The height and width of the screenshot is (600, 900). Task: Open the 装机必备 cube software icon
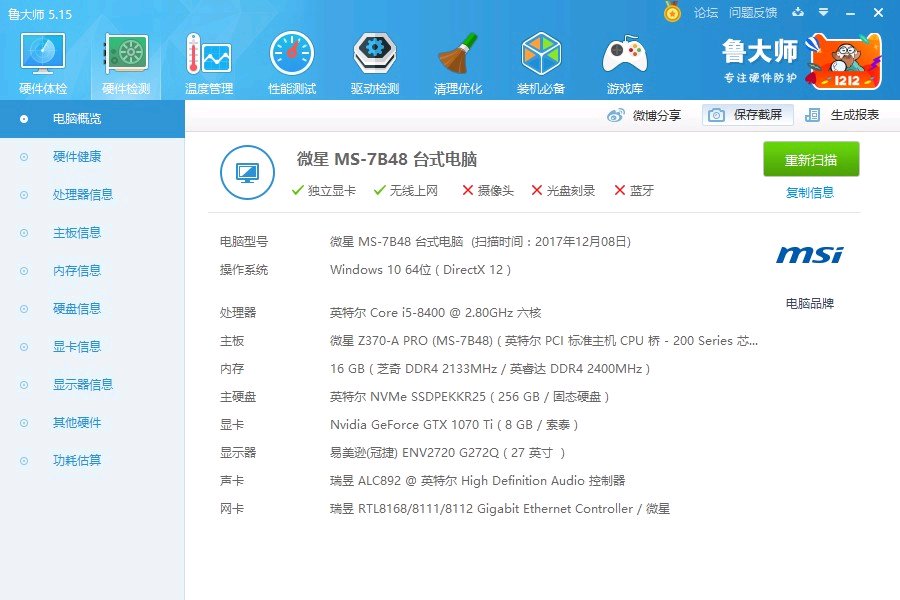coord(541,63)
